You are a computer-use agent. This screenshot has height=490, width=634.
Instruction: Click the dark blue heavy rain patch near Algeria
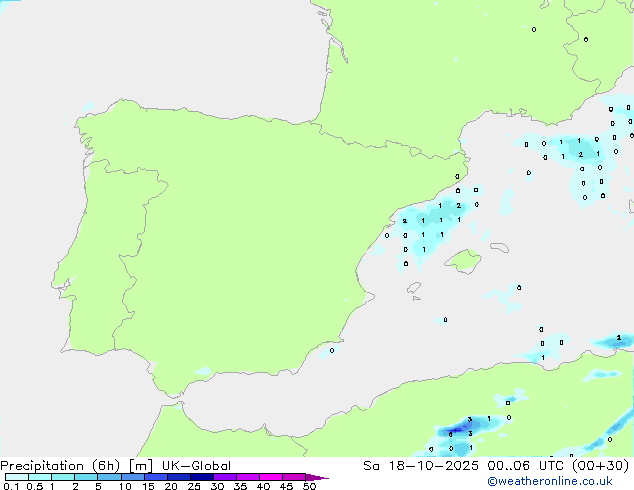click(x=459, y=432)
